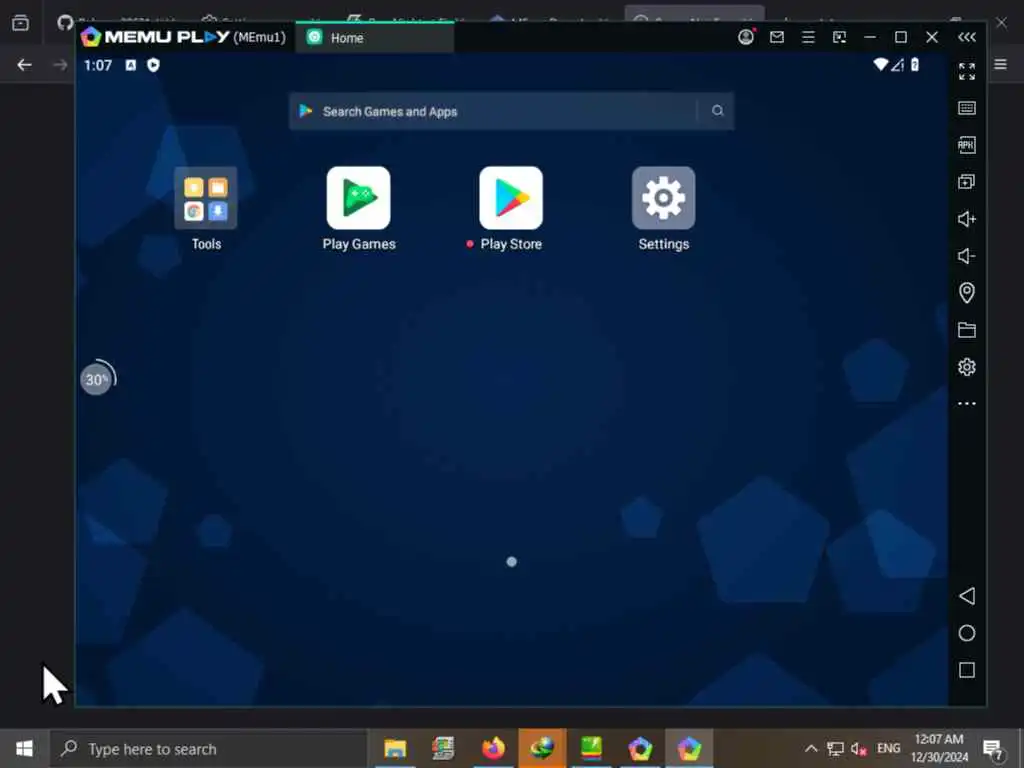The image size is (1024, 768).
Task: Click the mini window mode icon
Action: [839, 37]
